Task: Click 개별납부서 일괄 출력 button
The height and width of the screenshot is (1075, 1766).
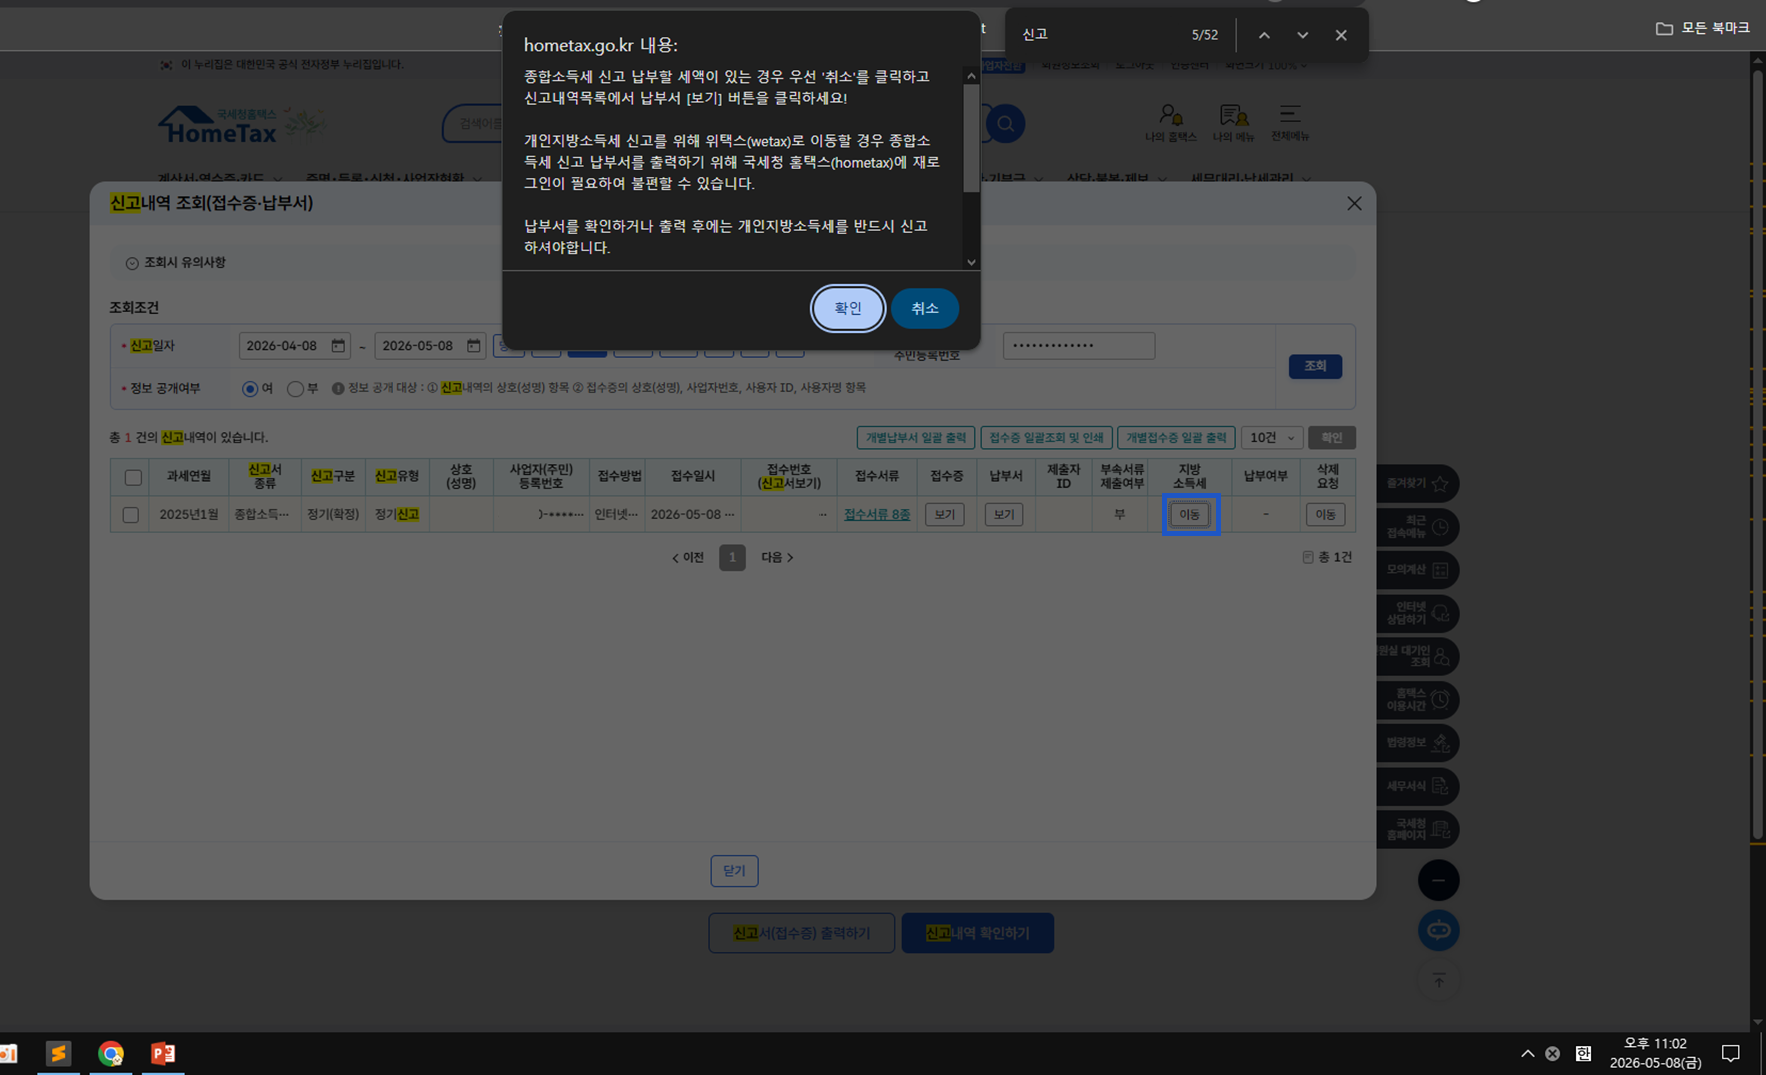Action: [x=916, y=438]
